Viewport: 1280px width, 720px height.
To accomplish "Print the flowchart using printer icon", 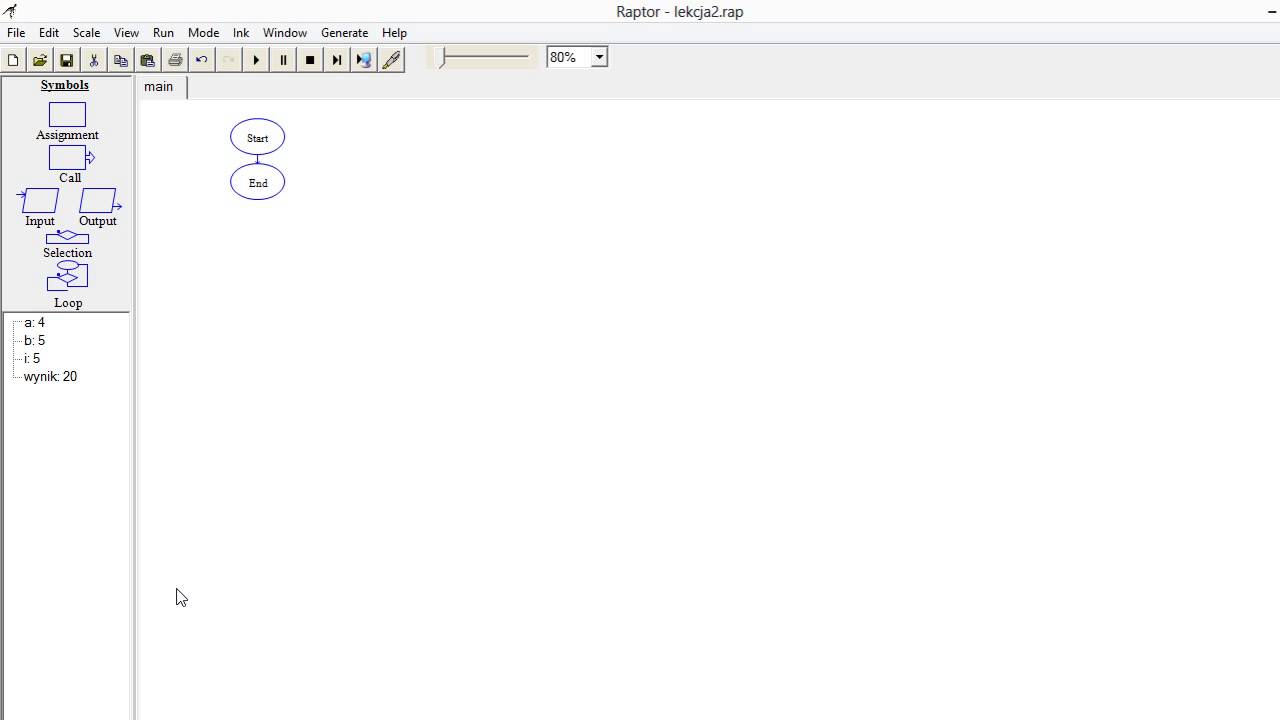I will [x=175, y=60].
